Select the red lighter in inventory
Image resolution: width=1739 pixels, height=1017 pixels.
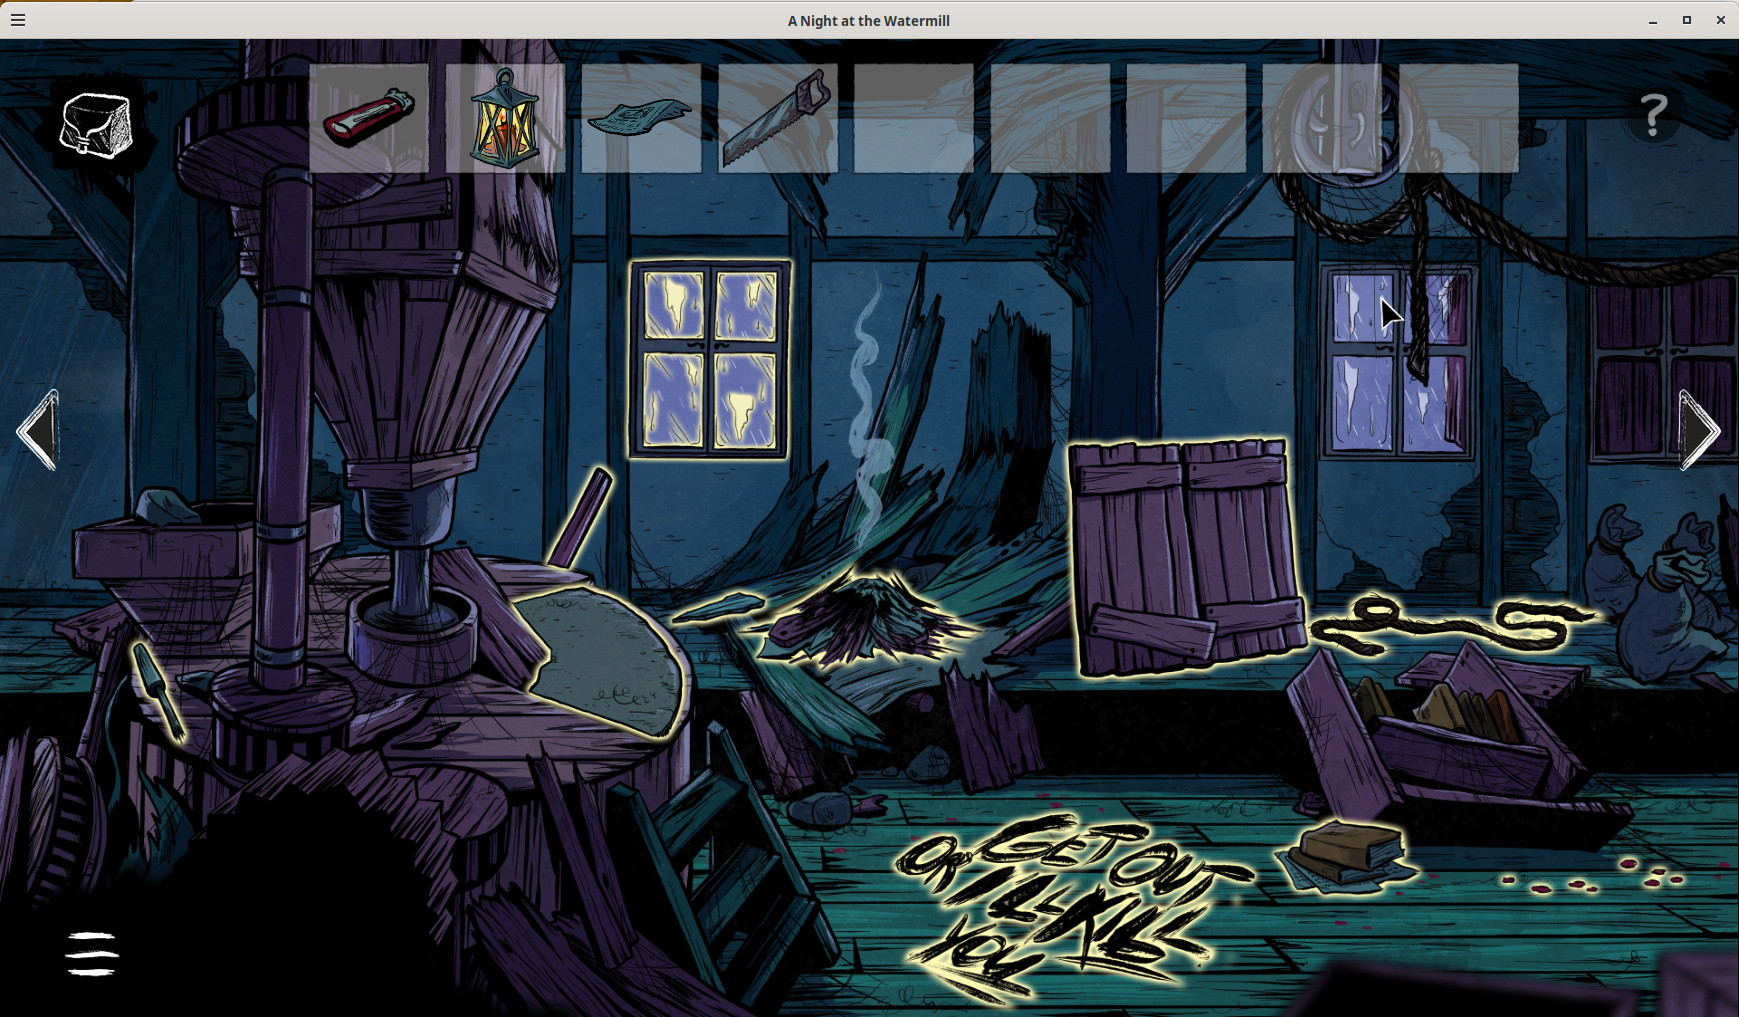(368, 118)
